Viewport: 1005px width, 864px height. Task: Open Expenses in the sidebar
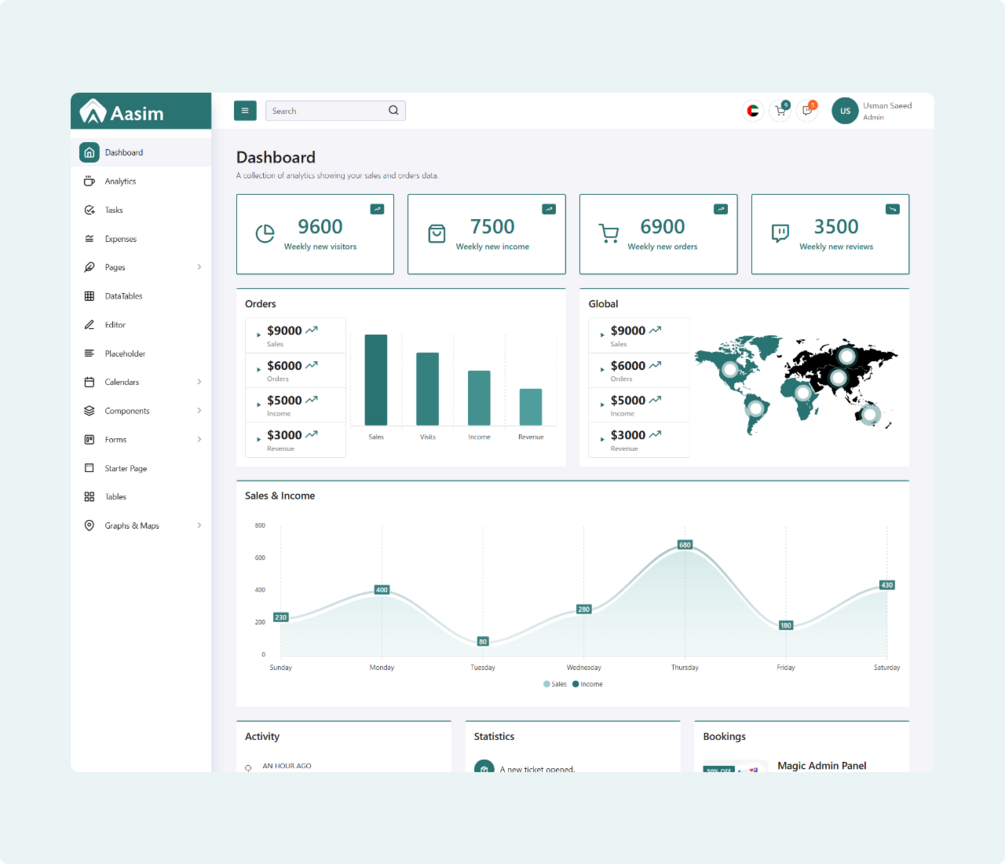click(141, 238)
